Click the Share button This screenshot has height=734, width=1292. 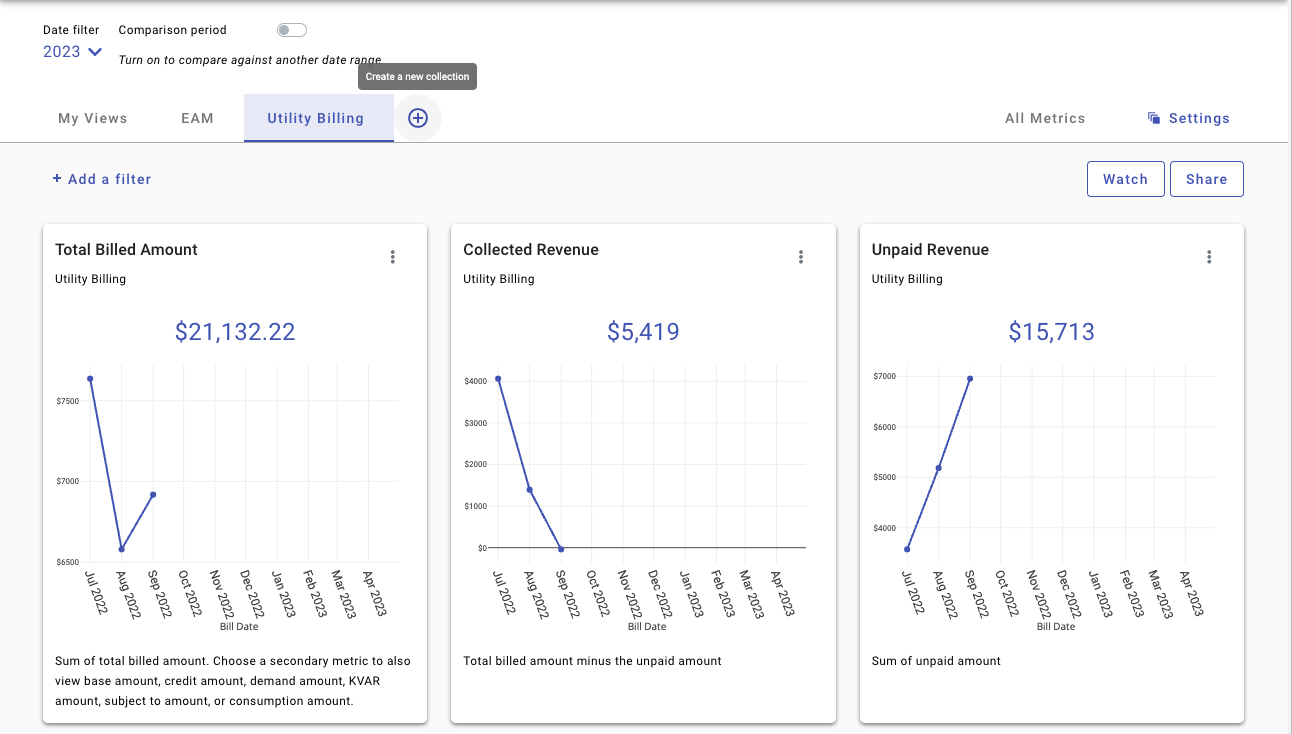click(x=1206, y=178)
